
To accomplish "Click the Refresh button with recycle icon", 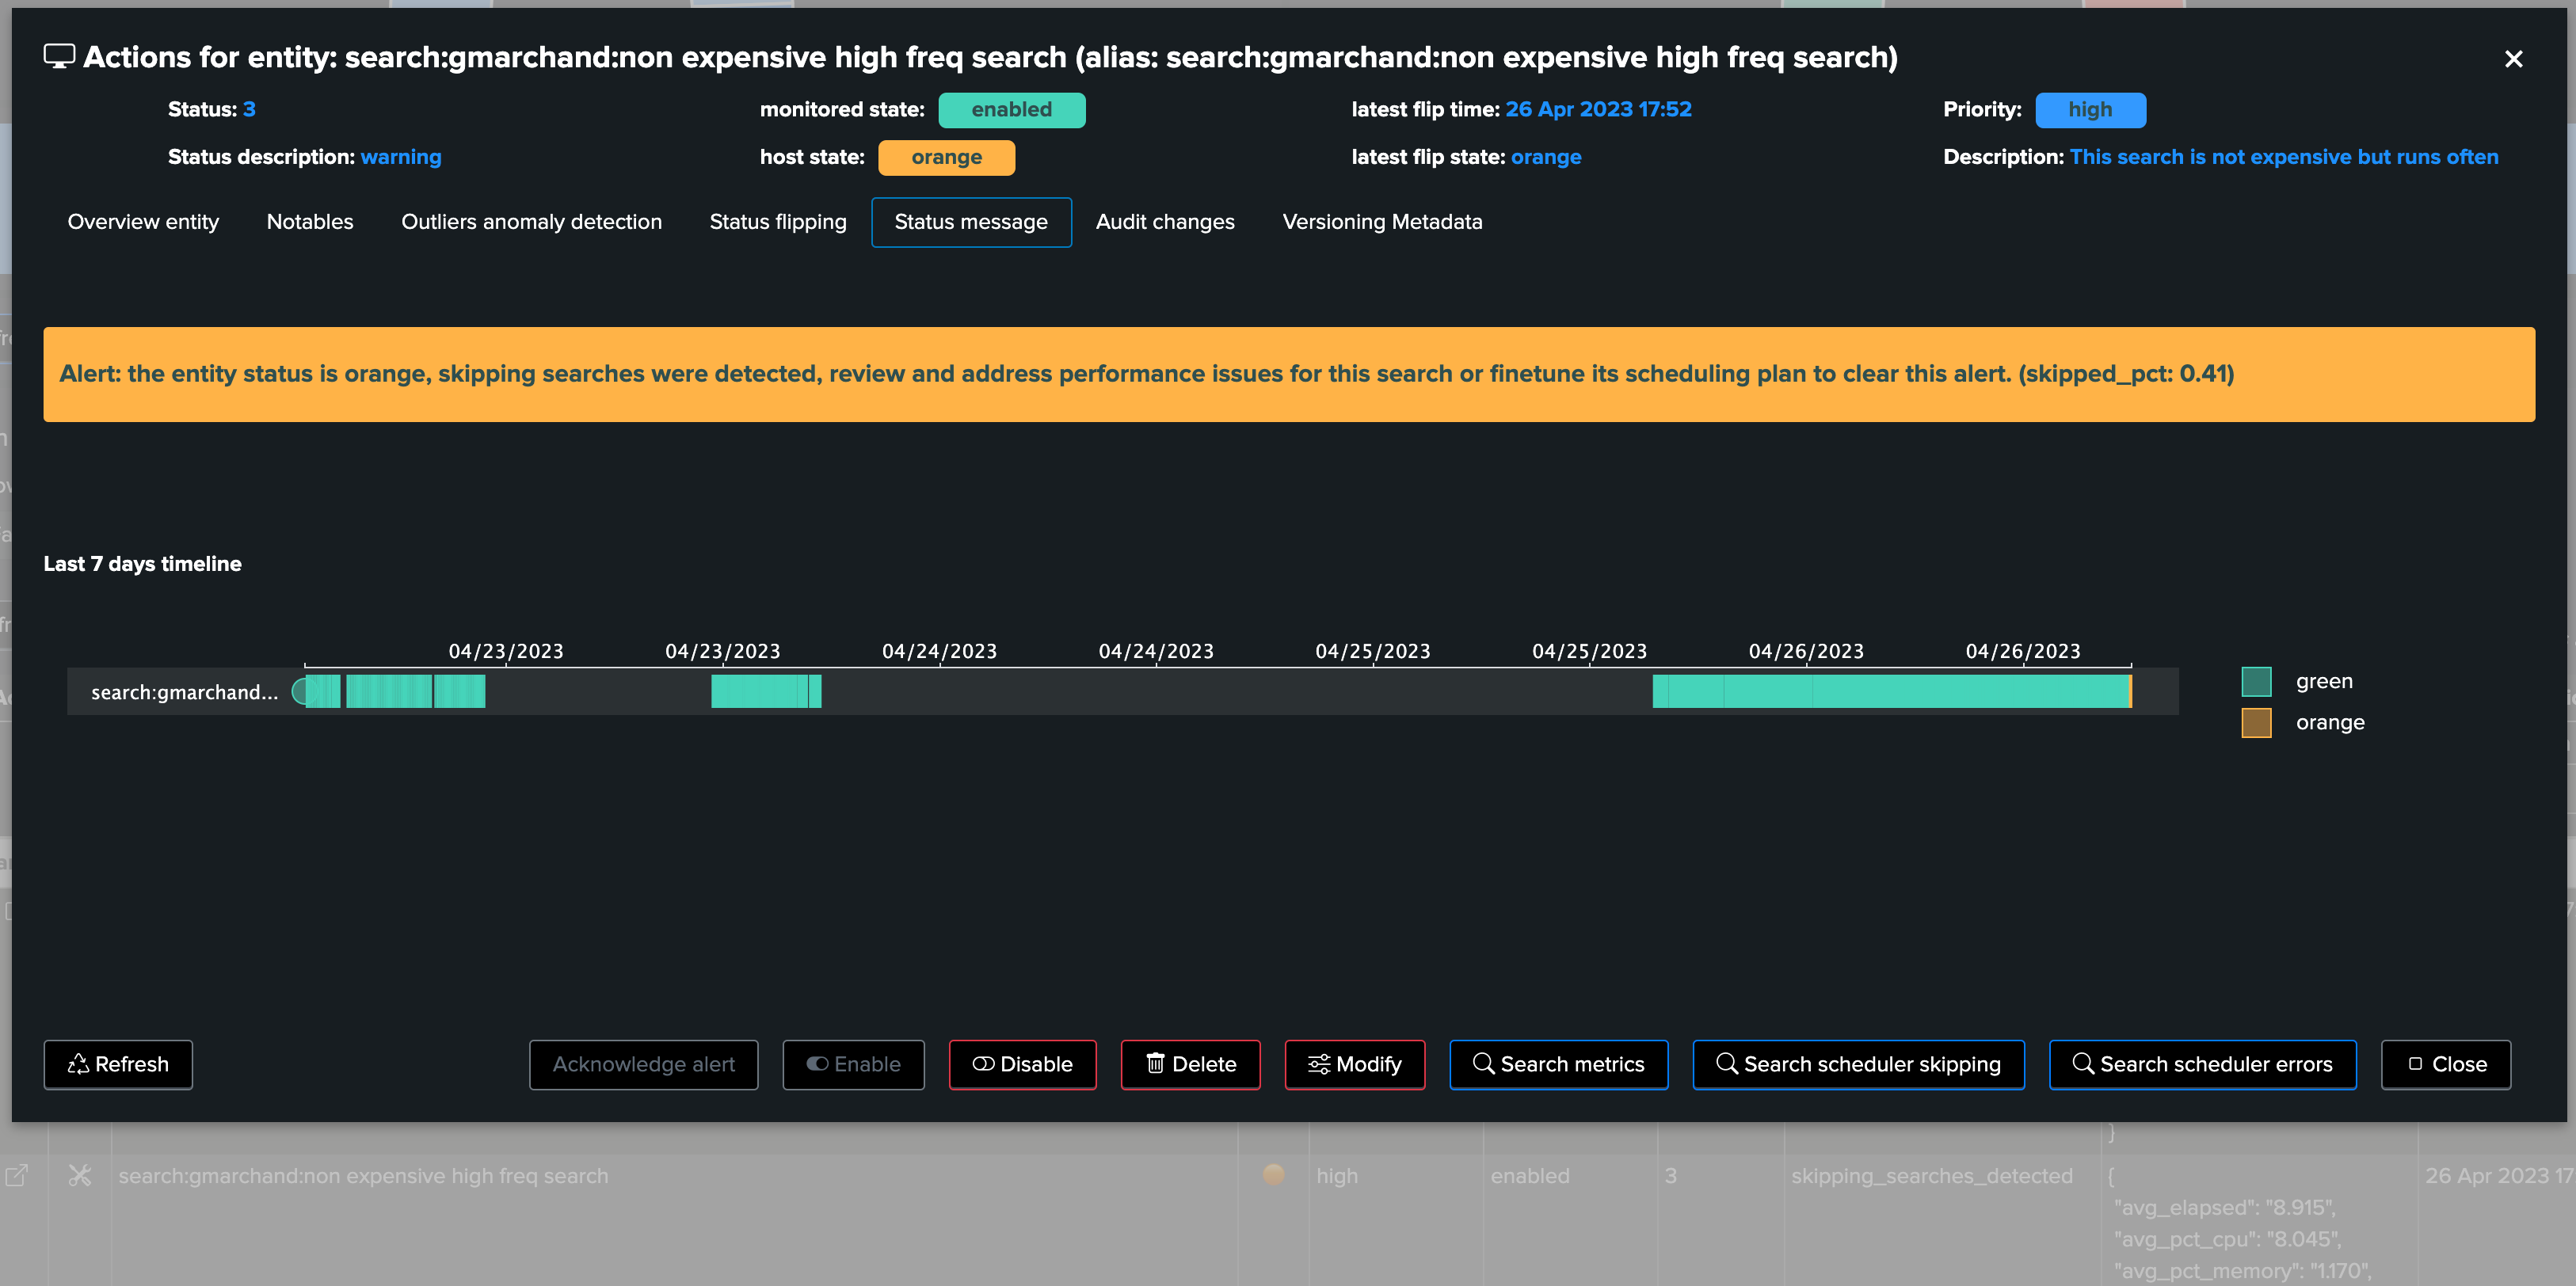I will point(118,1064).
